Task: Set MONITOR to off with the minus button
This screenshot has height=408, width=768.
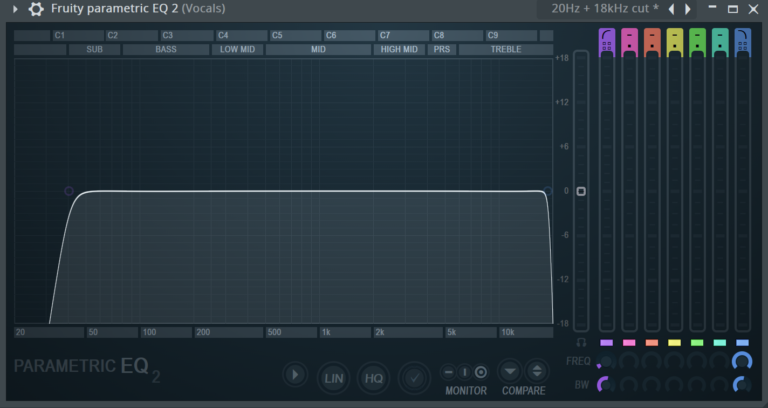Action: [448, 373]
